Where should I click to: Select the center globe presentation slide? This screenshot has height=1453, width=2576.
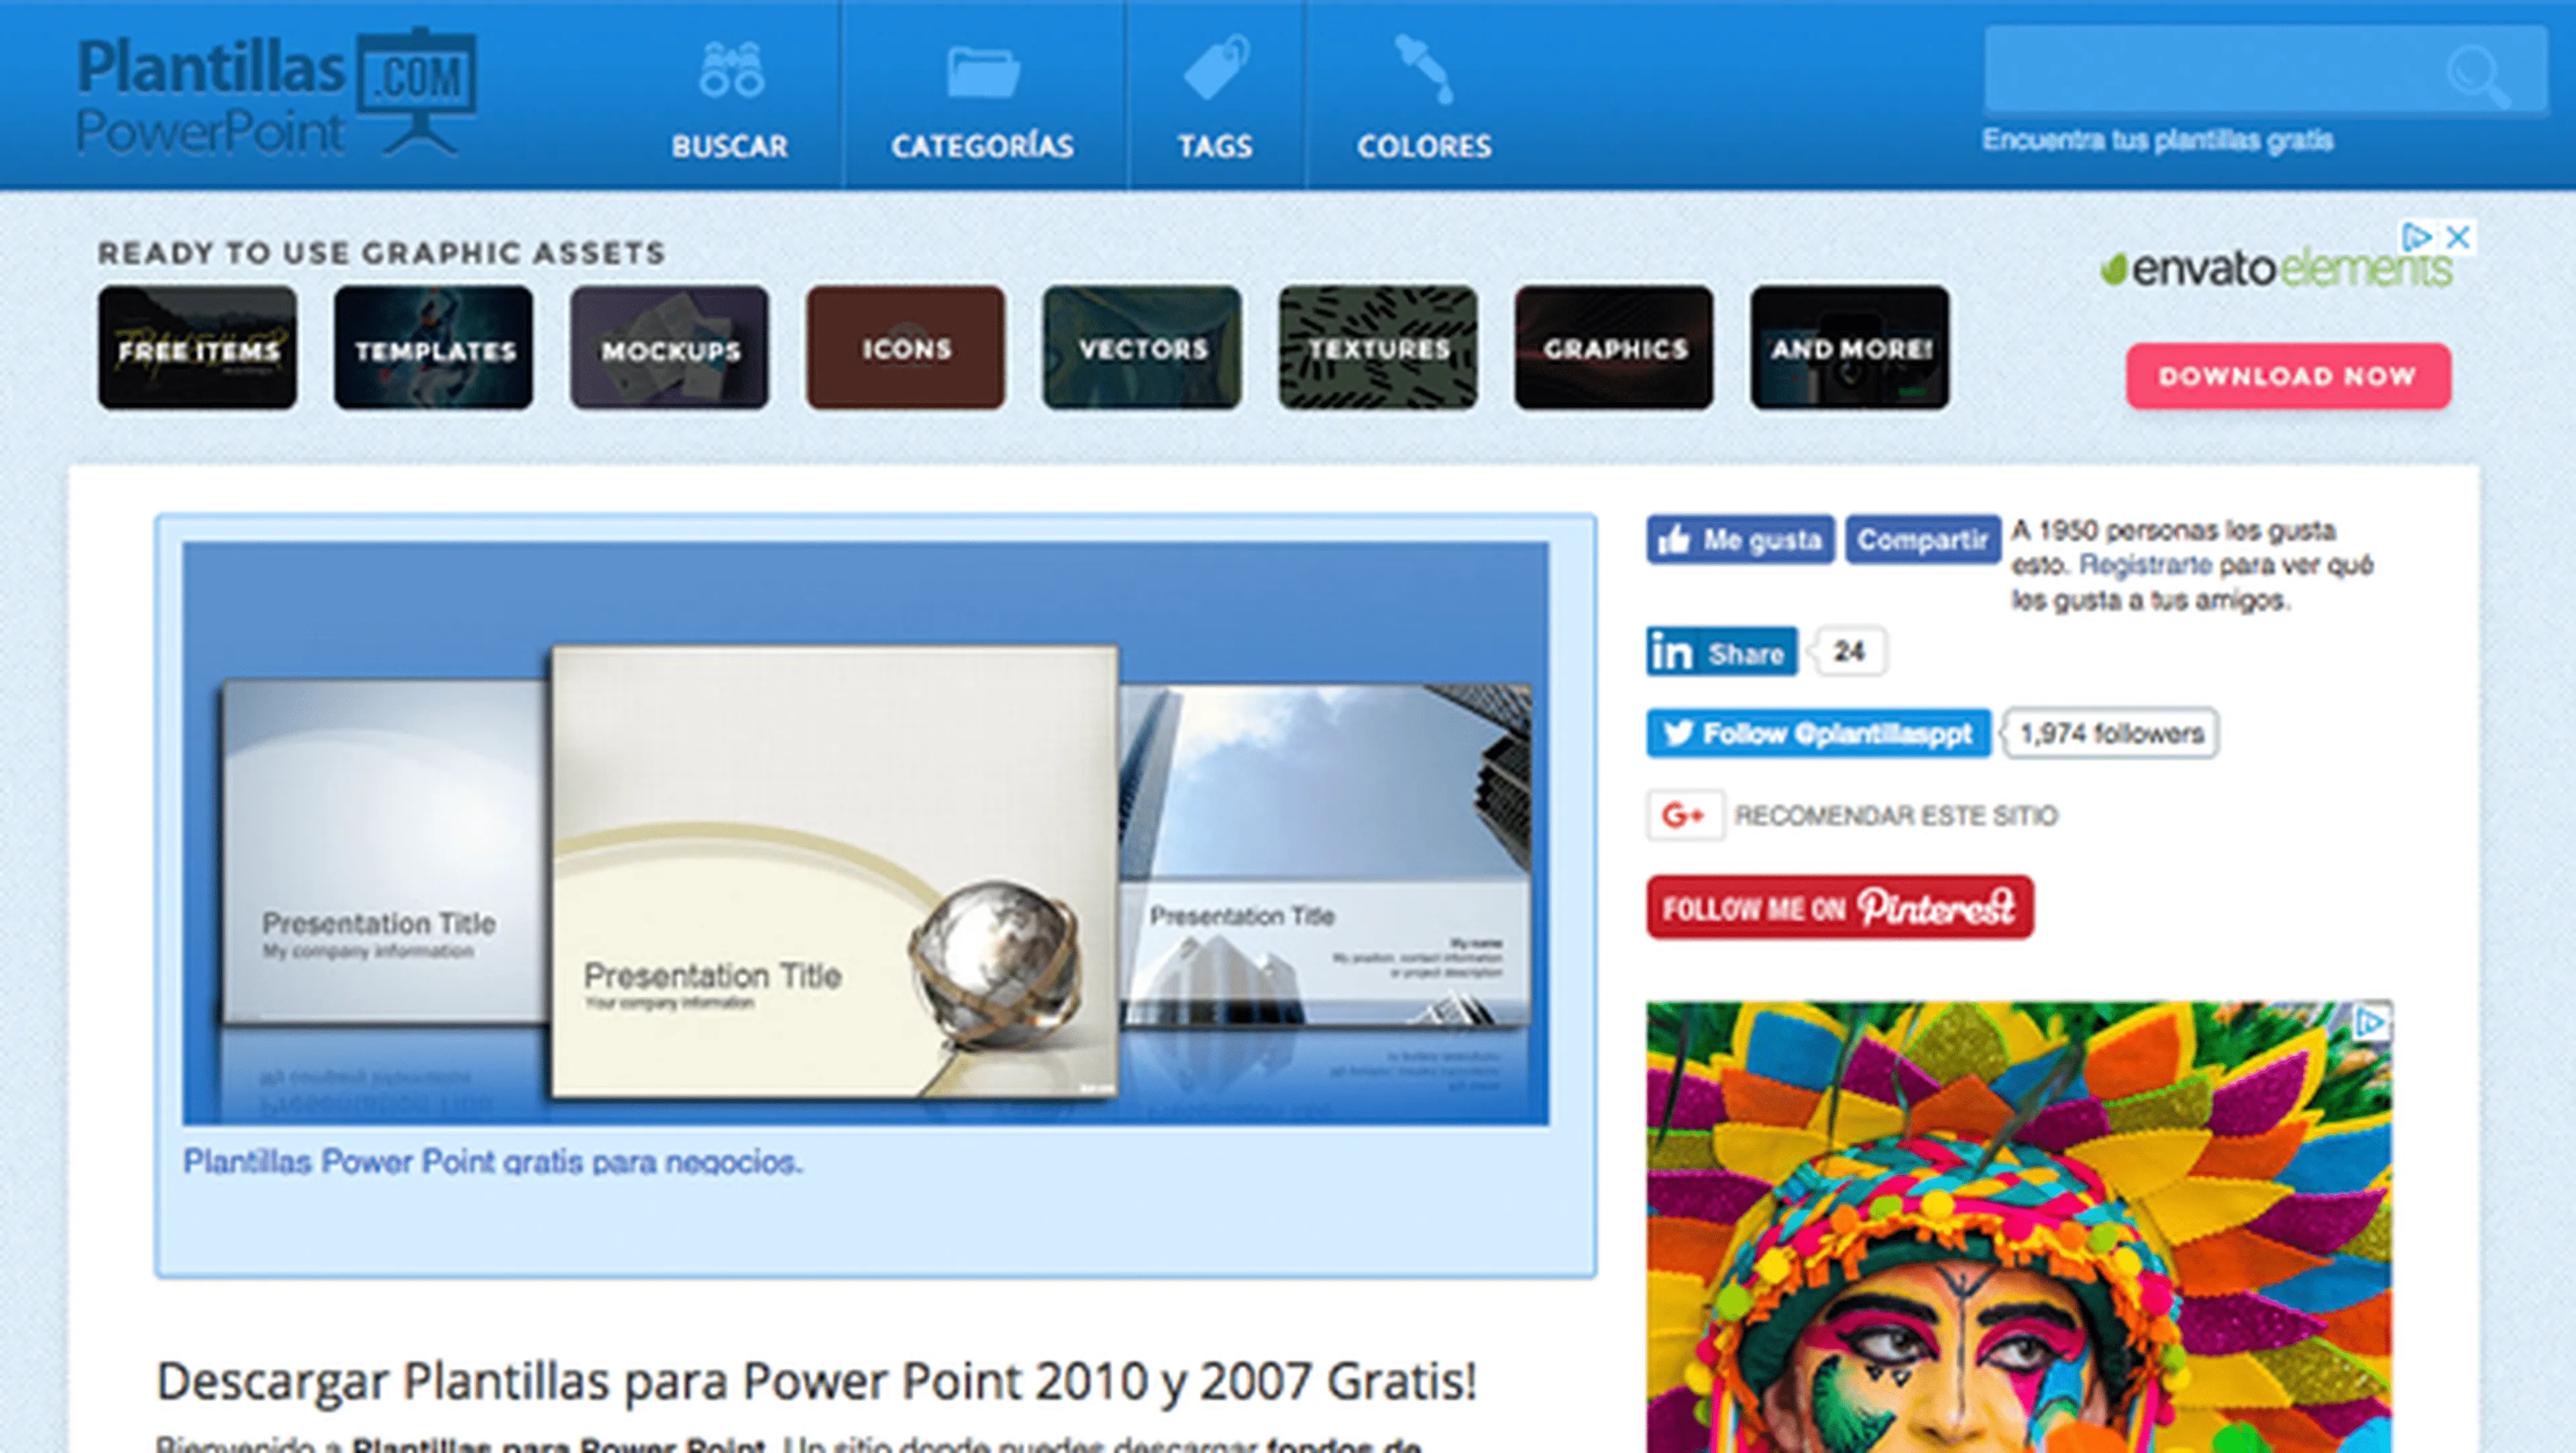[x=835, y=872]
